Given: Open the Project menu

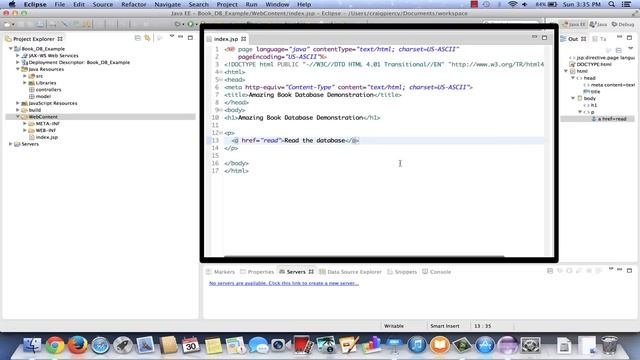Looking at the screenshot, I should 227,4.
